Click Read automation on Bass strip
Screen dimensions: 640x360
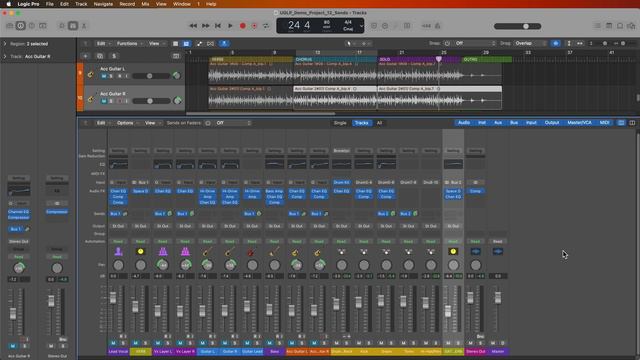[x=274, y=241]
